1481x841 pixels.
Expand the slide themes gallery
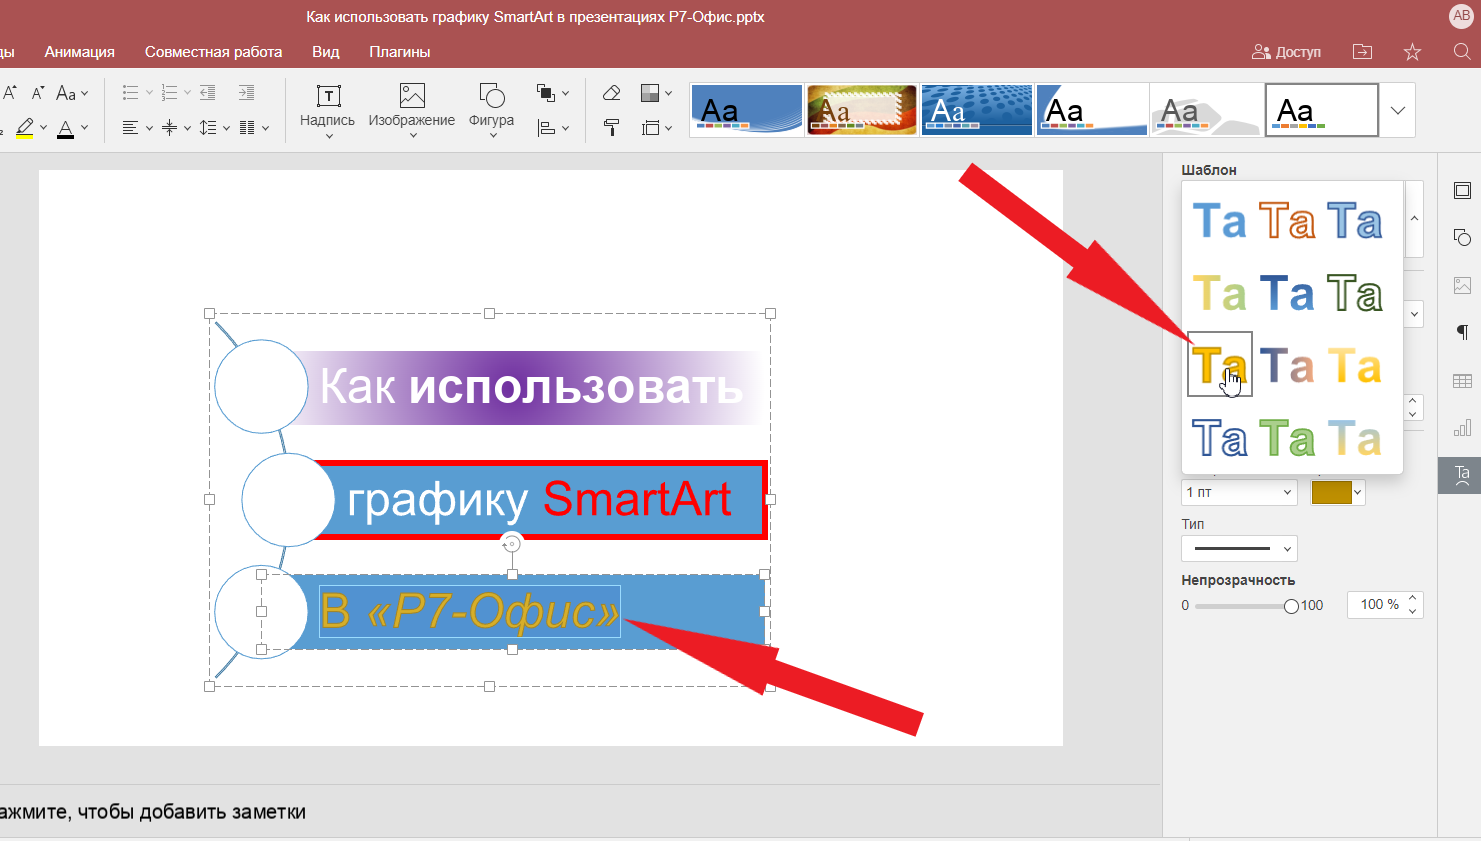pyautogui.click(x=1398, y=110)
